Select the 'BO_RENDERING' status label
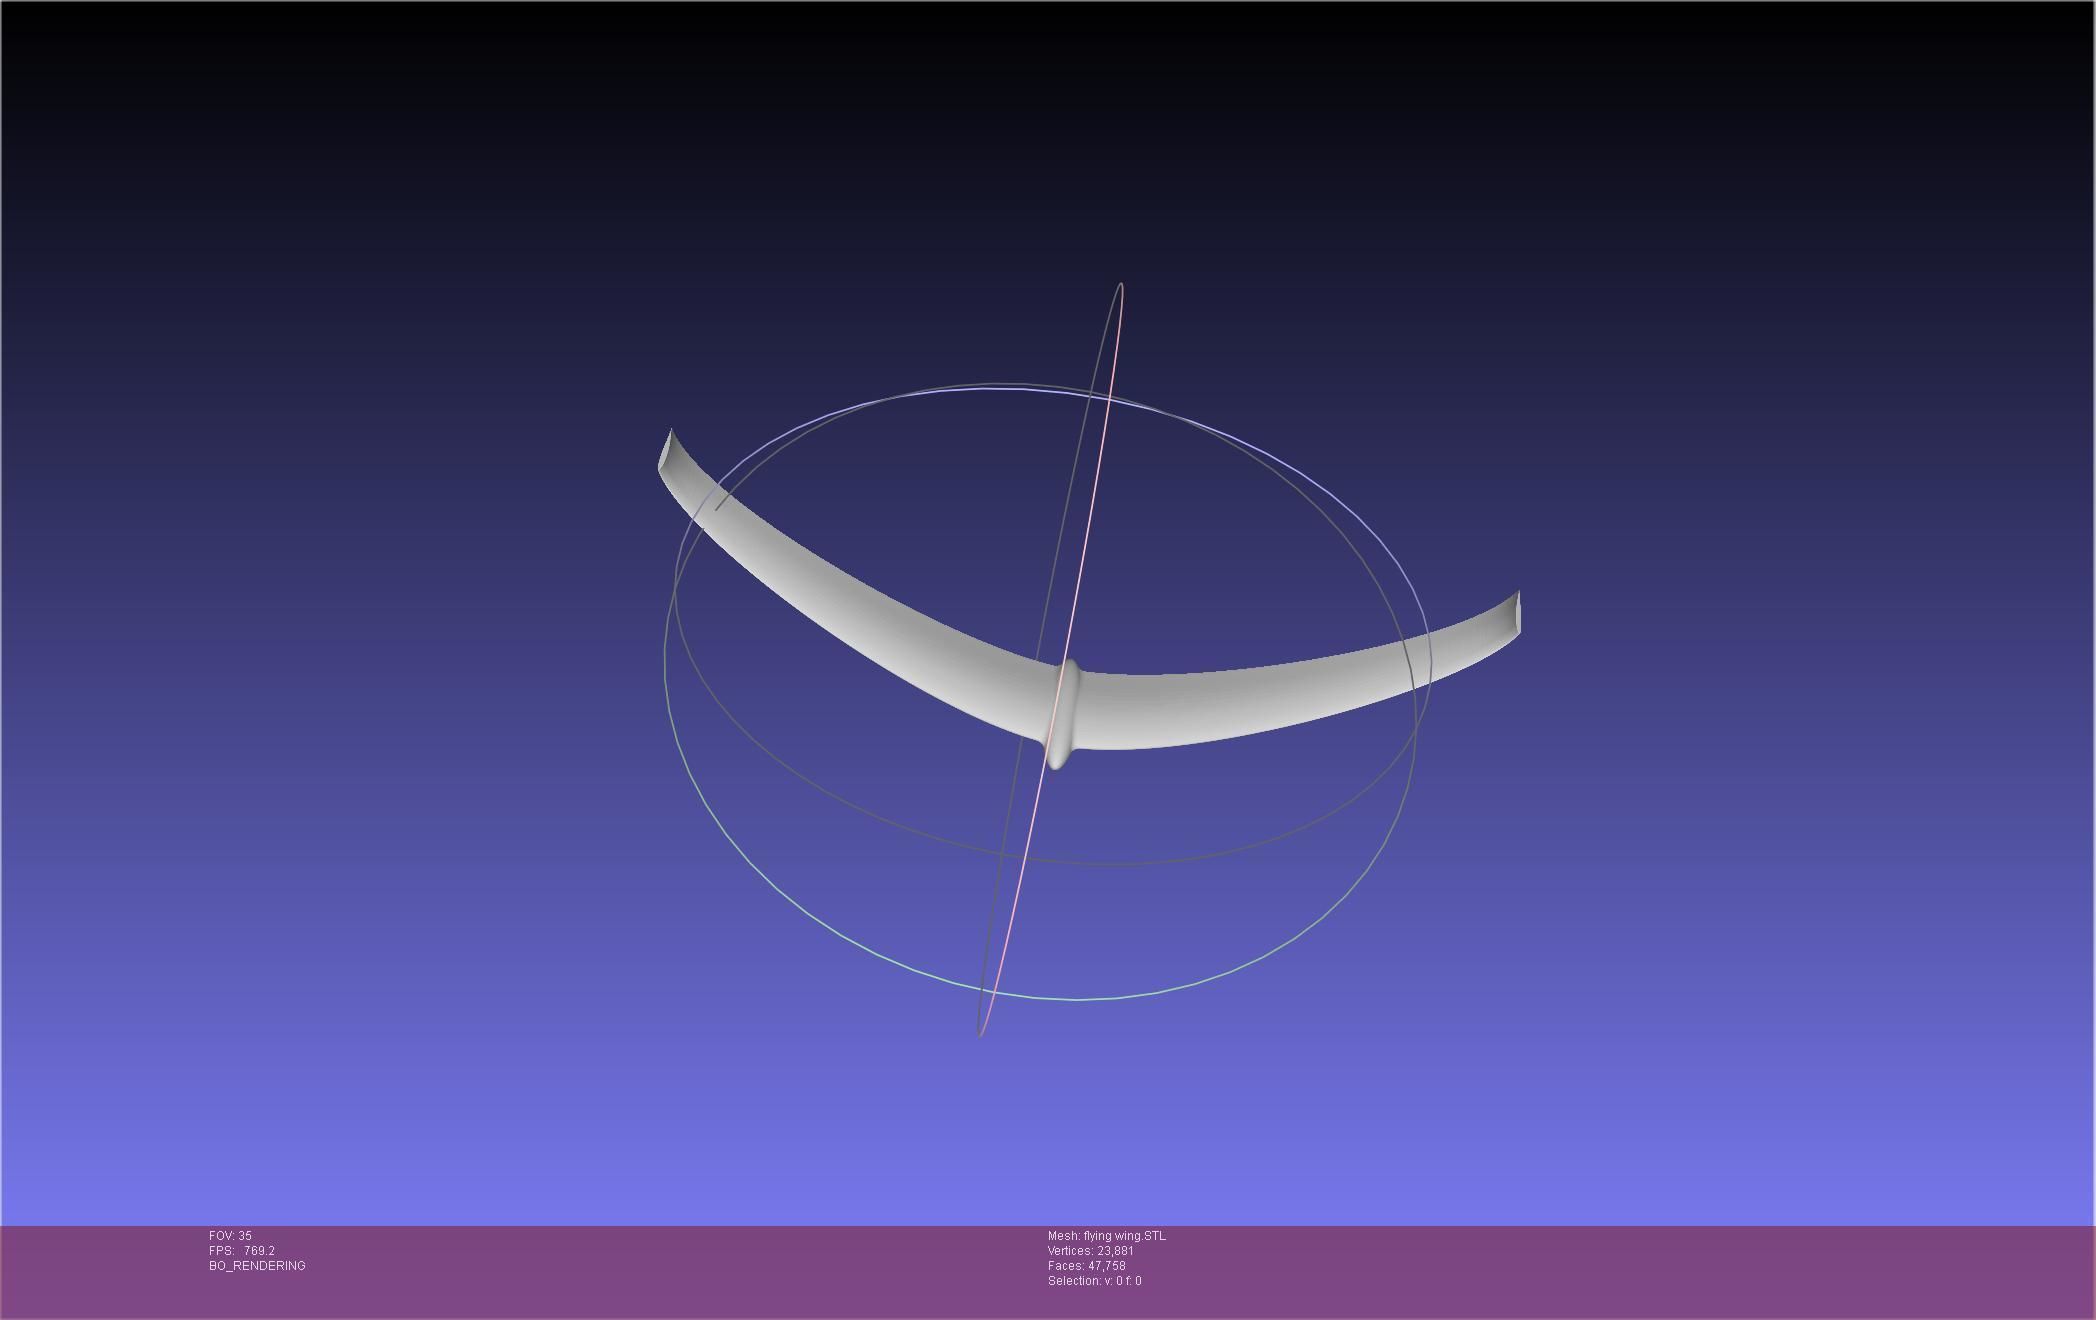The height and width of the screenshot is (1320, 2096). [257, 1266]
